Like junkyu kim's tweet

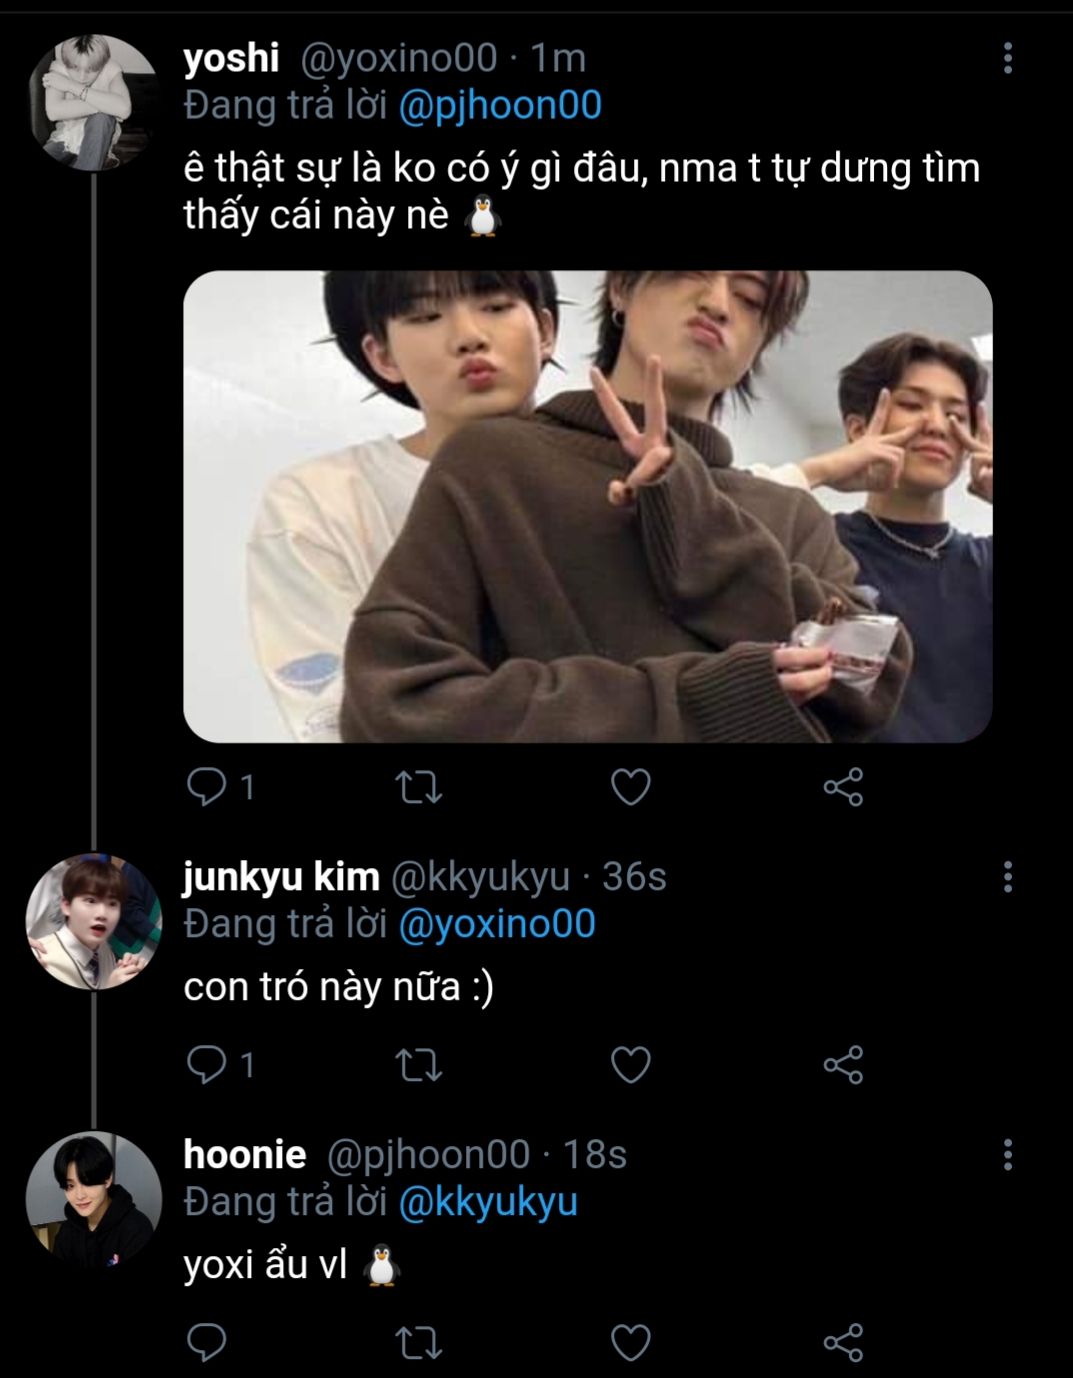(x=631, y=1065)
